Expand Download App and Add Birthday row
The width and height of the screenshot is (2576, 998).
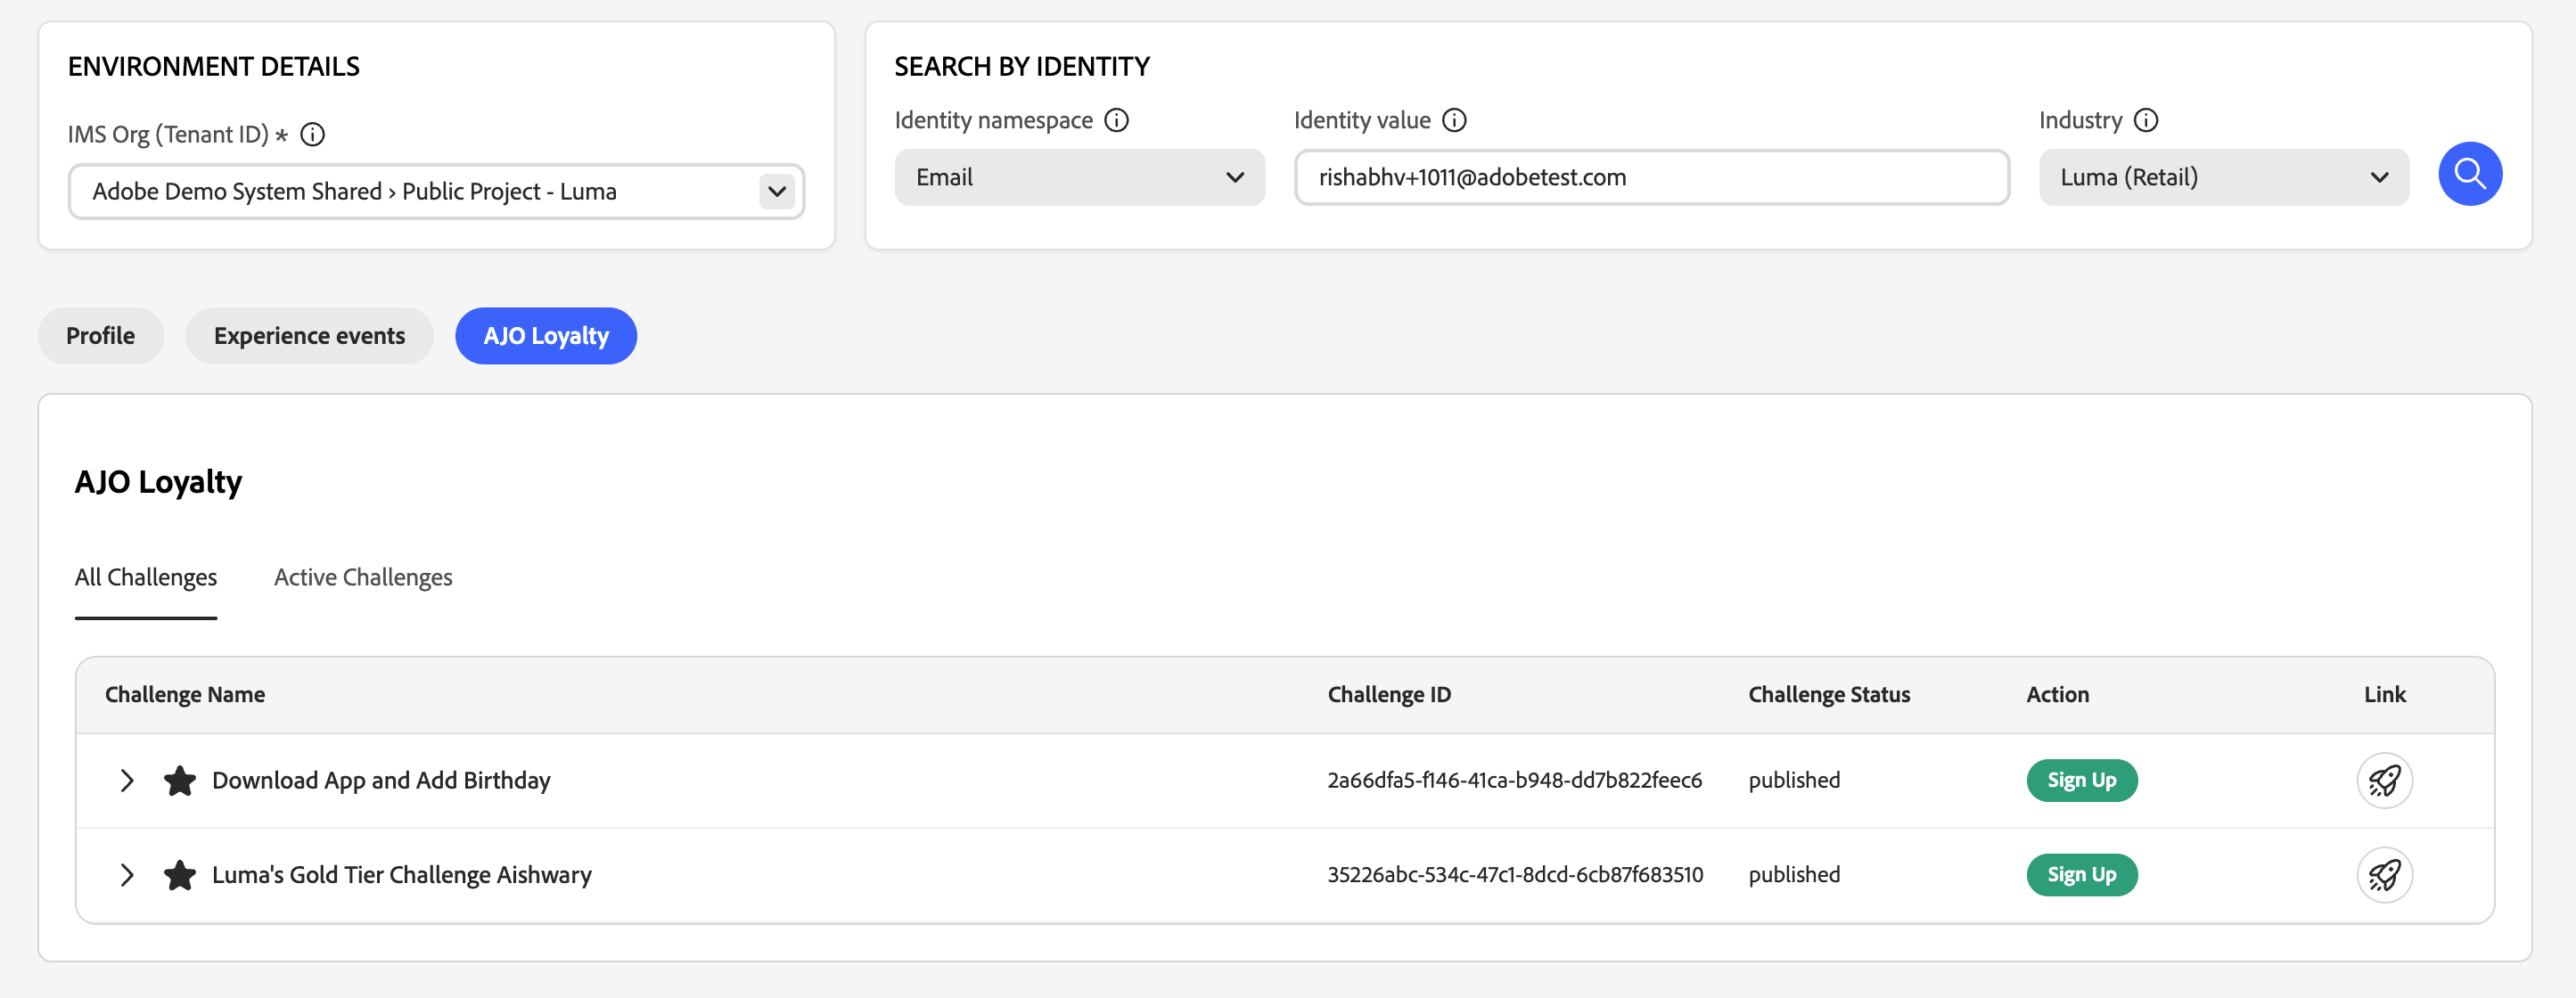(127, 780)
